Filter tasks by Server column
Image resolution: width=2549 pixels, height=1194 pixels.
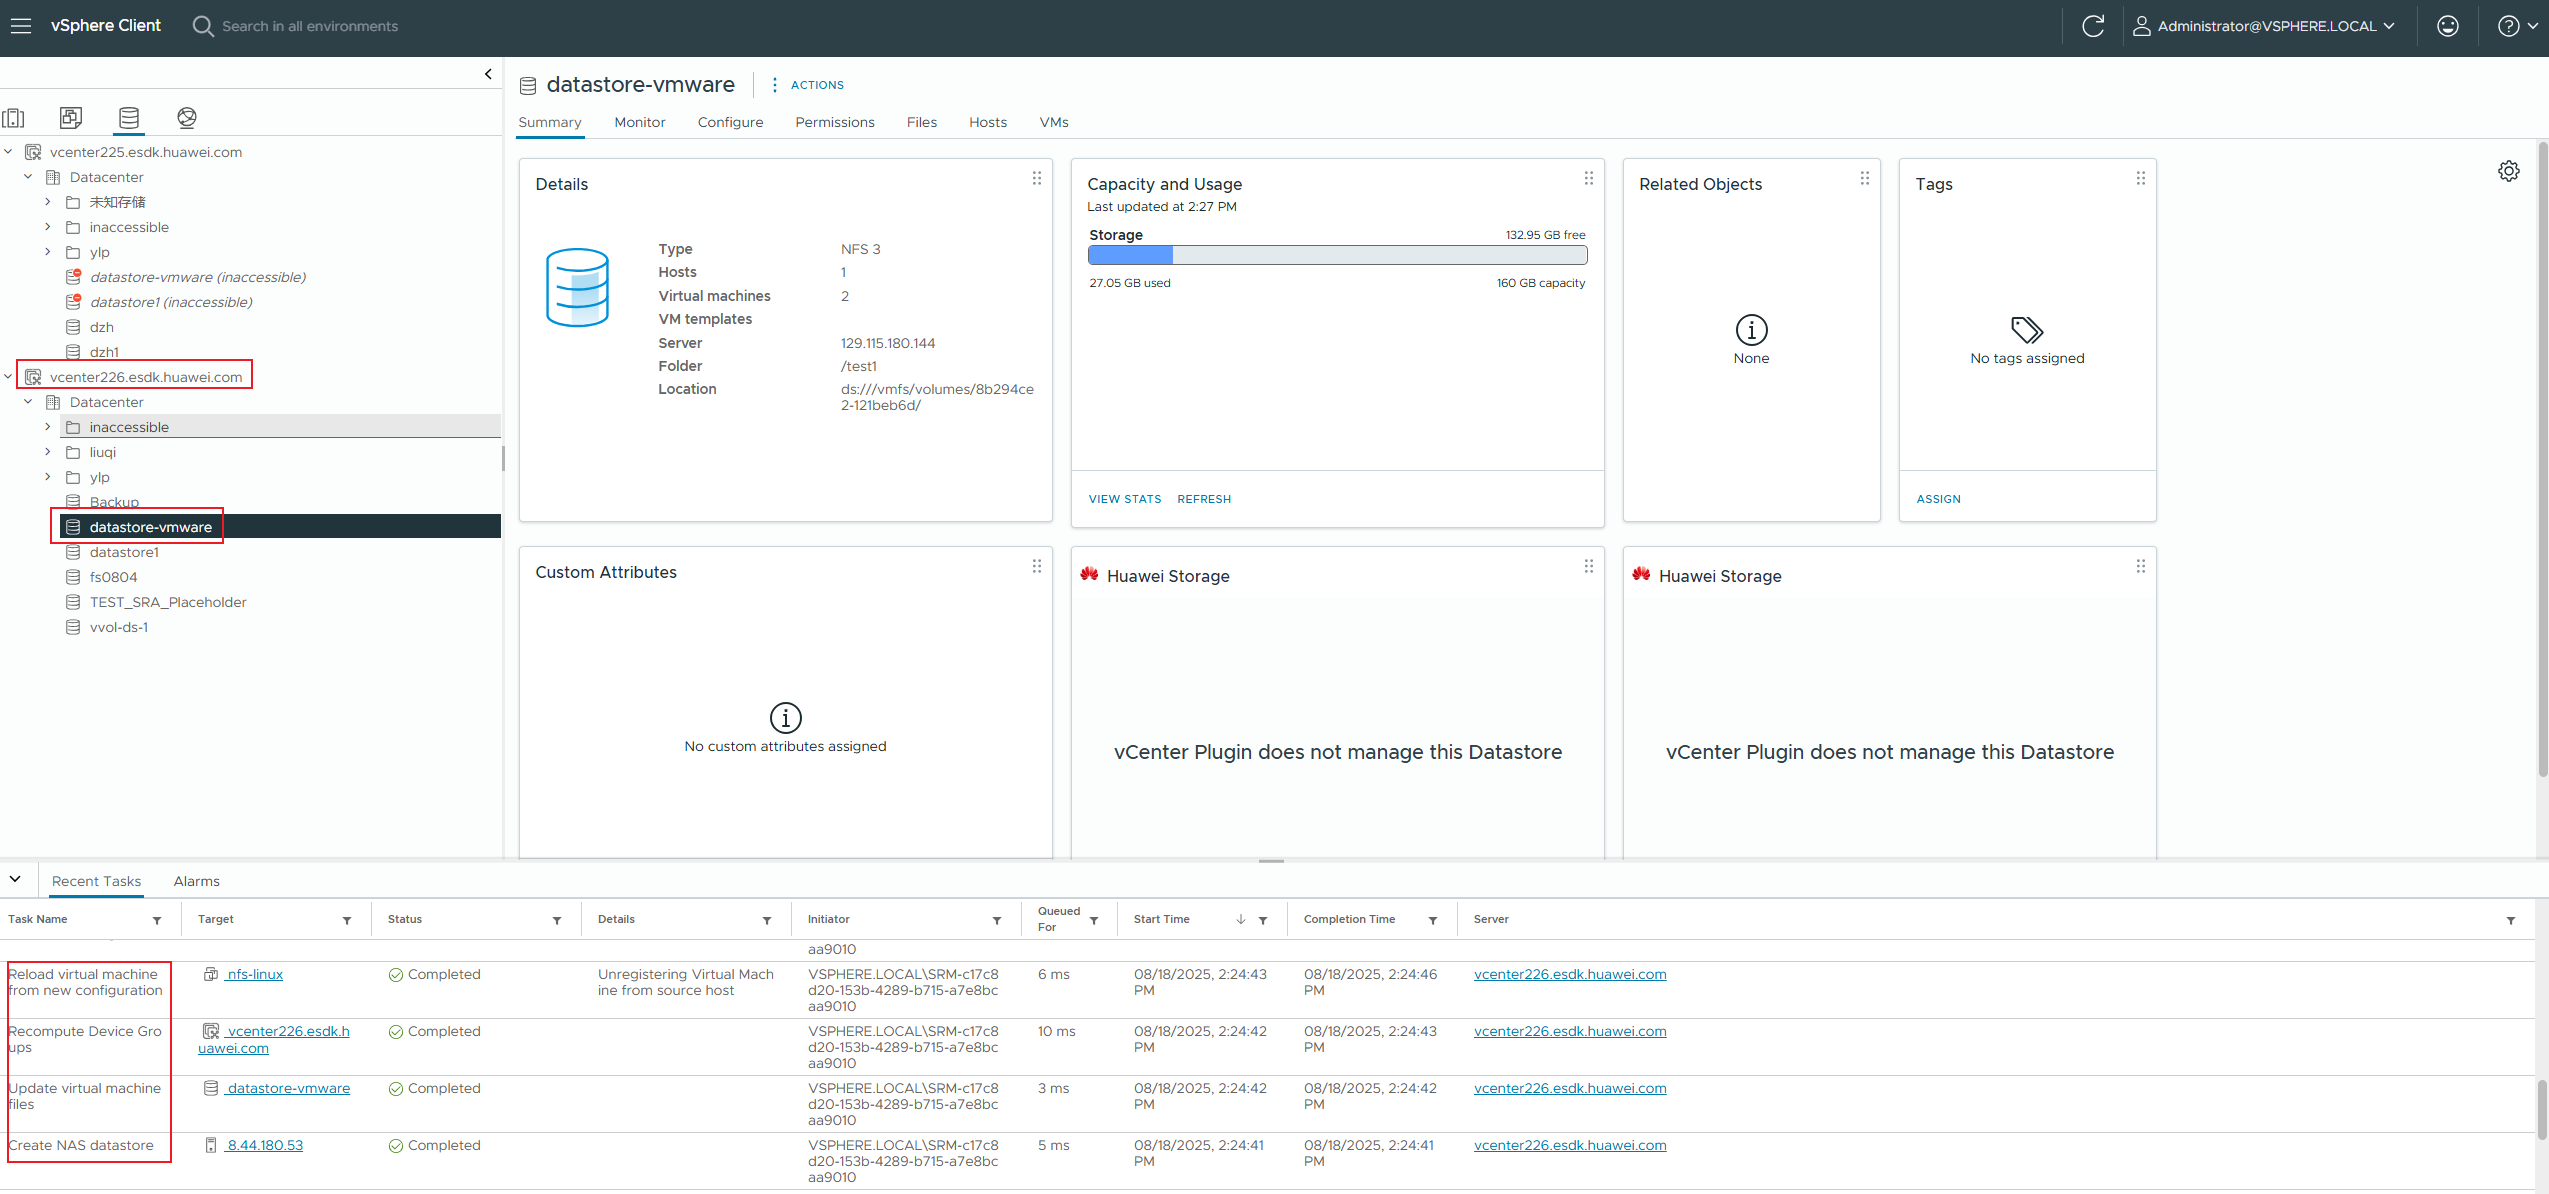[2511, 920]
